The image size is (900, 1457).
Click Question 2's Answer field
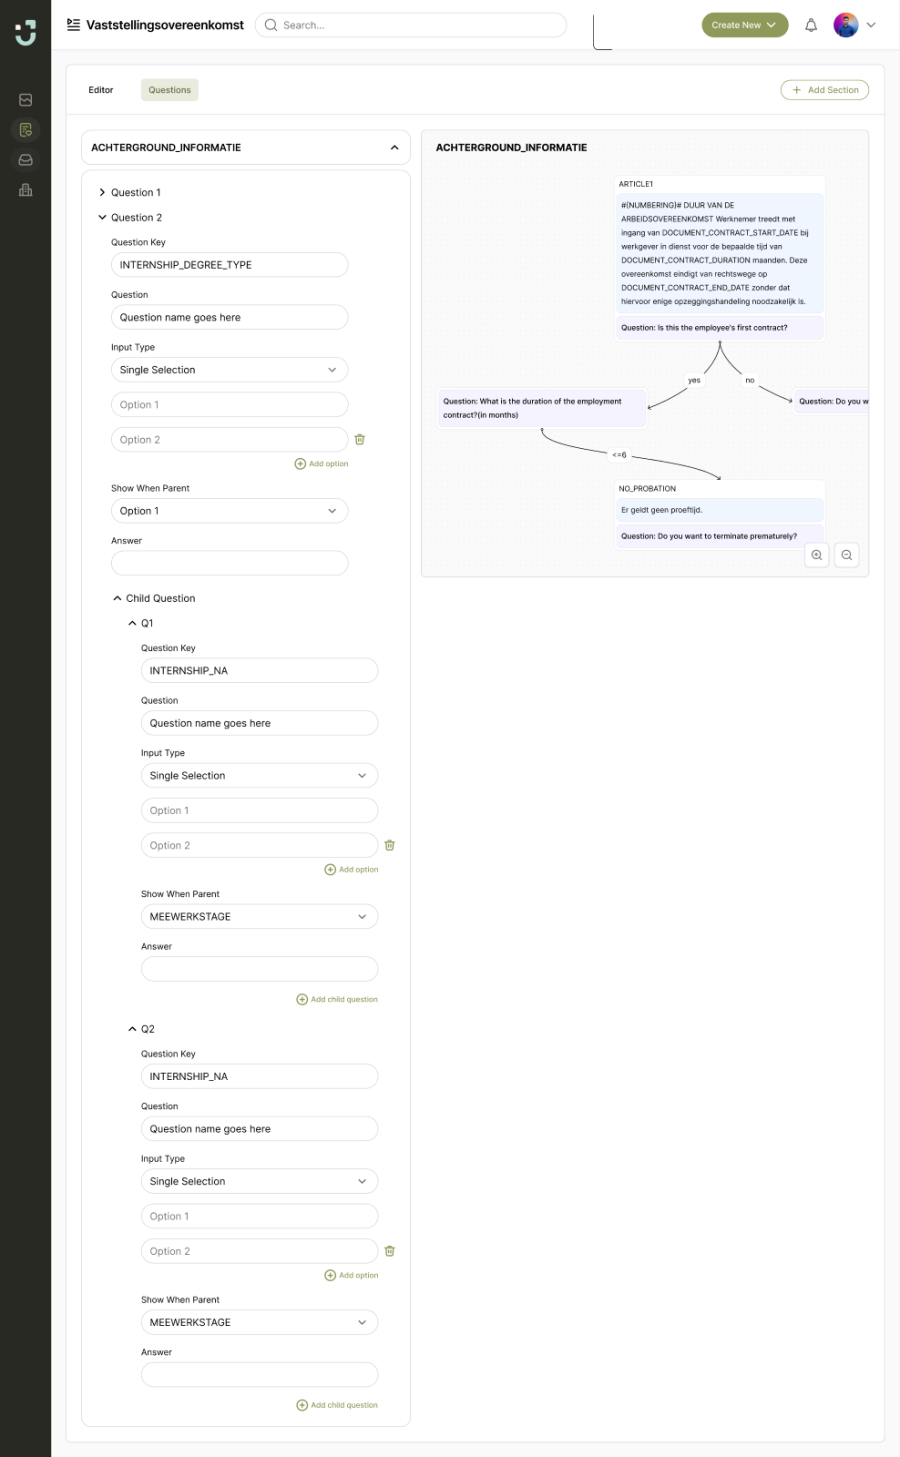(x=230, y=563)
